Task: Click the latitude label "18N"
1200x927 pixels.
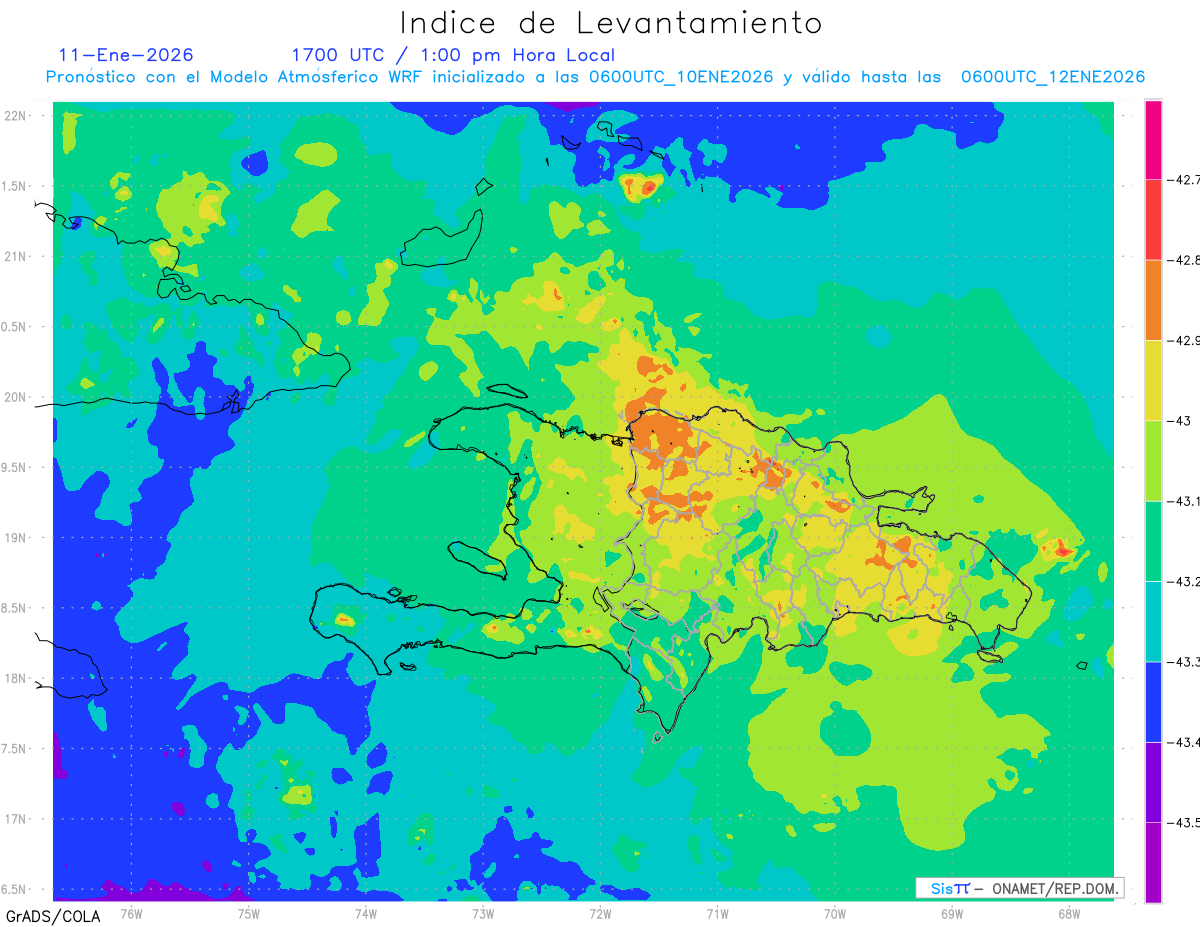Action: pos(17,679)
